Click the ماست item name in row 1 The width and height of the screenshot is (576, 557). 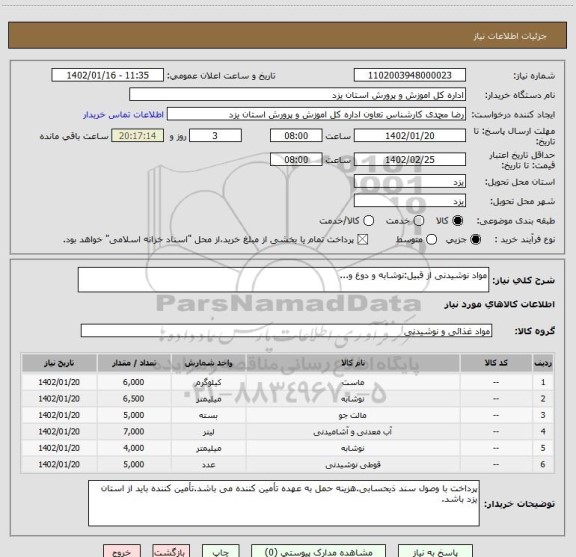(x=353, y=382)
